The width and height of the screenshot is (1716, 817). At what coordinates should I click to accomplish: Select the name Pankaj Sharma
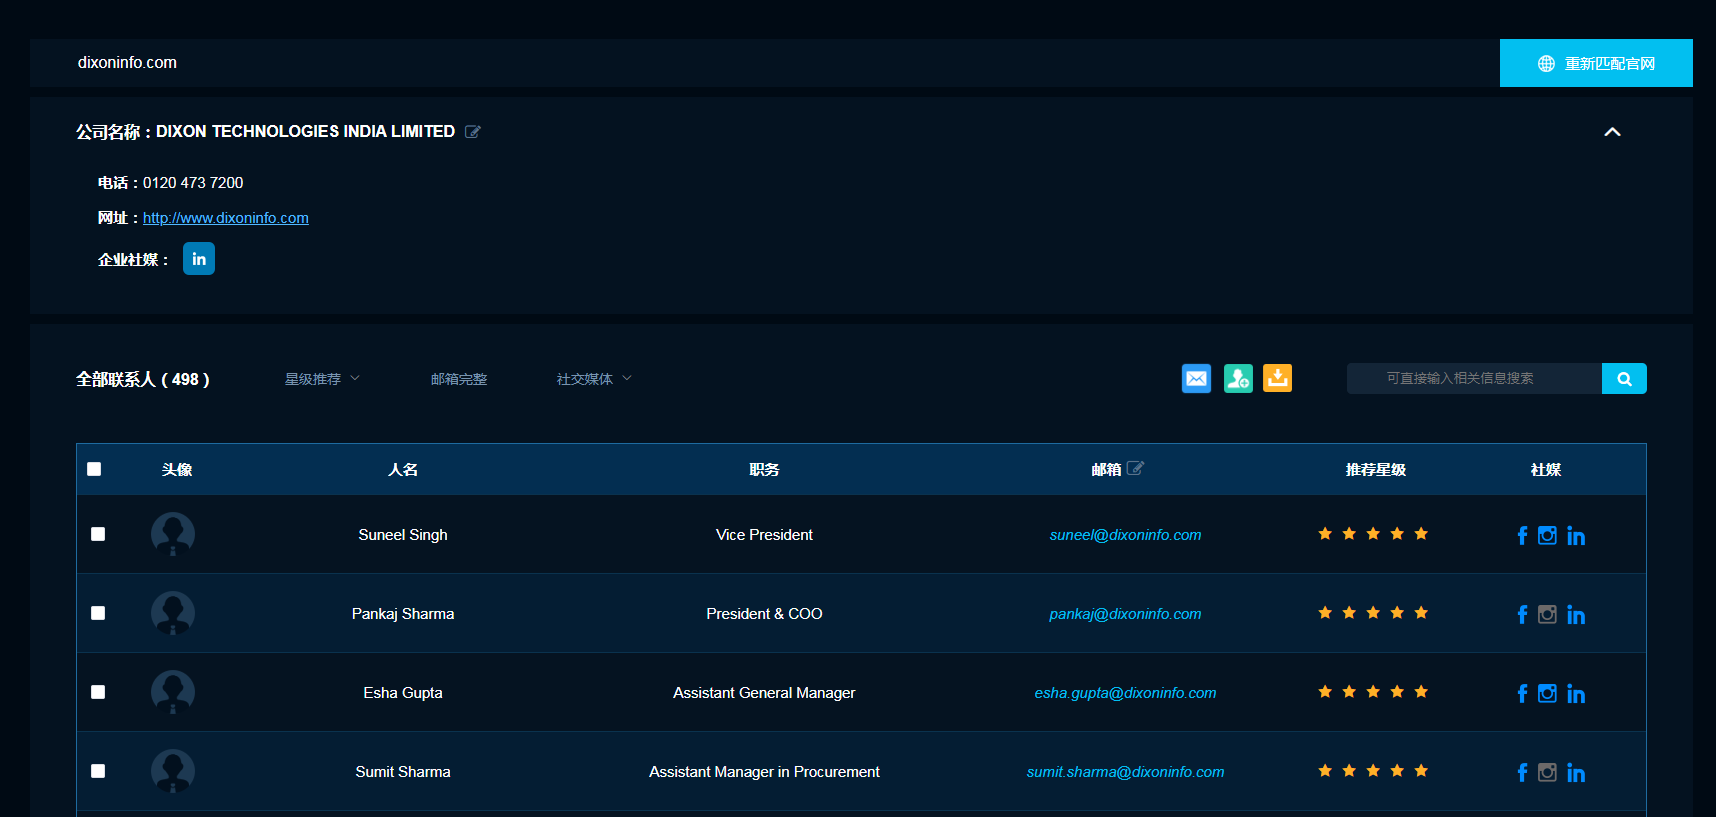click(x=403, y=614)
